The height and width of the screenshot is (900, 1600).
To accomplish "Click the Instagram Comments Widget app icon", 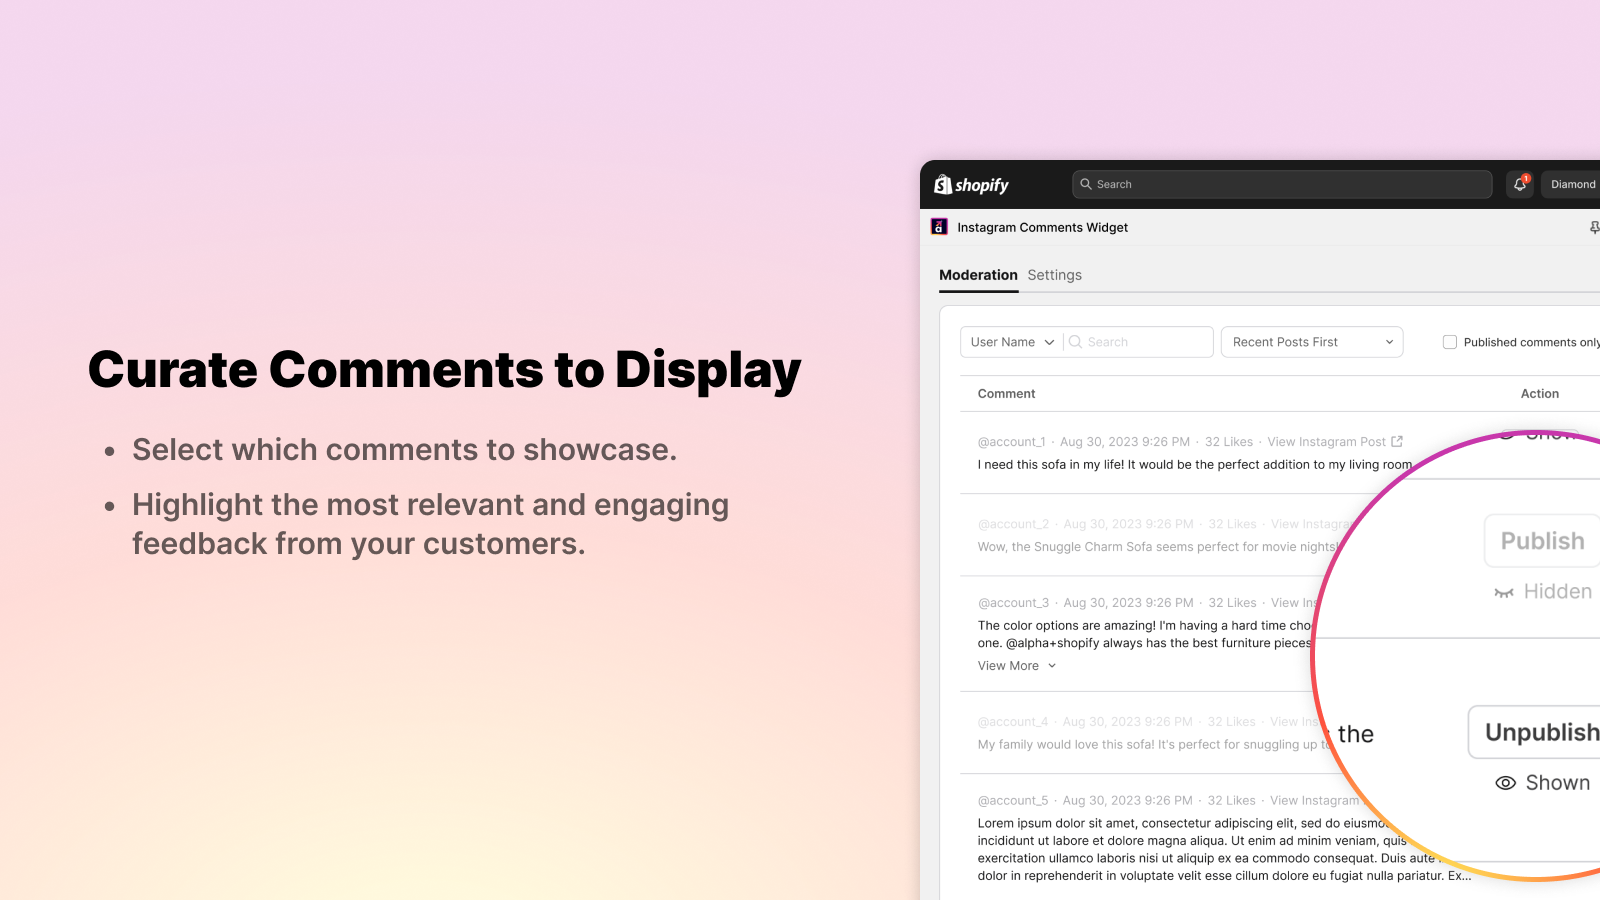I will pos(938,227).
